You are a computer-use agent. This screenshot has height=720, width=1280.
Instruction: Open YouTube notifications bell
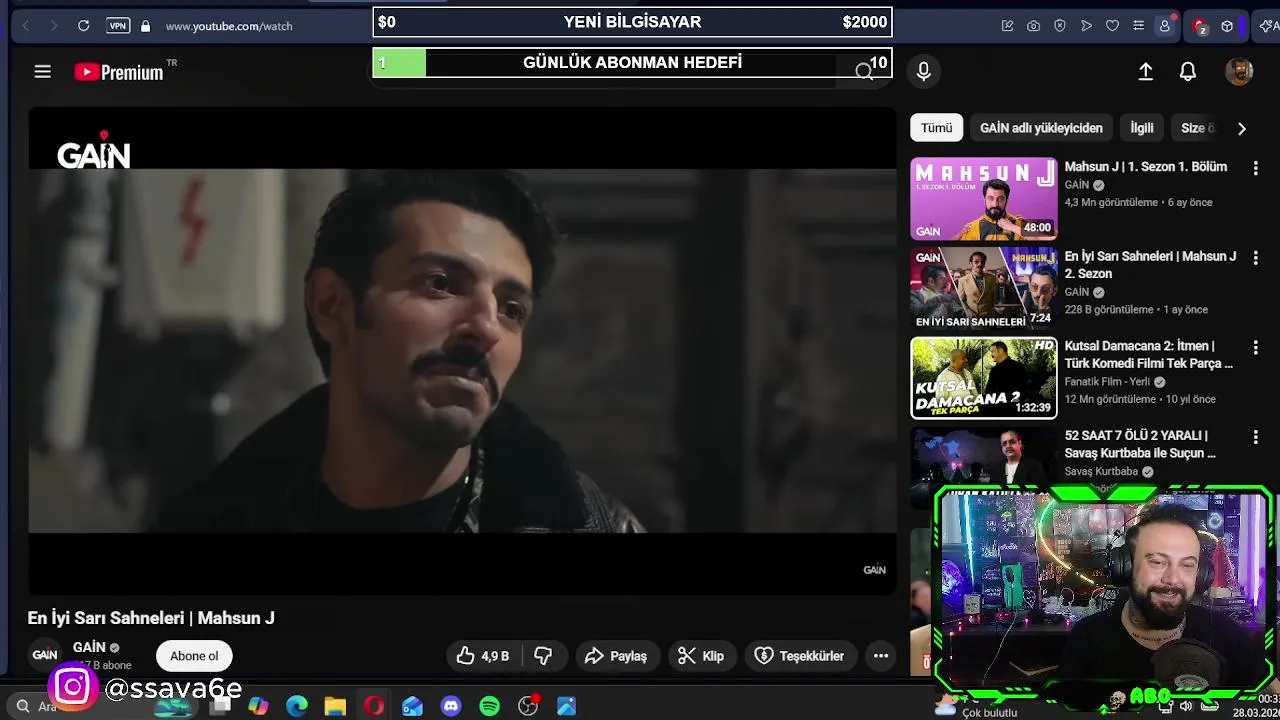[x=1188, y=71]
